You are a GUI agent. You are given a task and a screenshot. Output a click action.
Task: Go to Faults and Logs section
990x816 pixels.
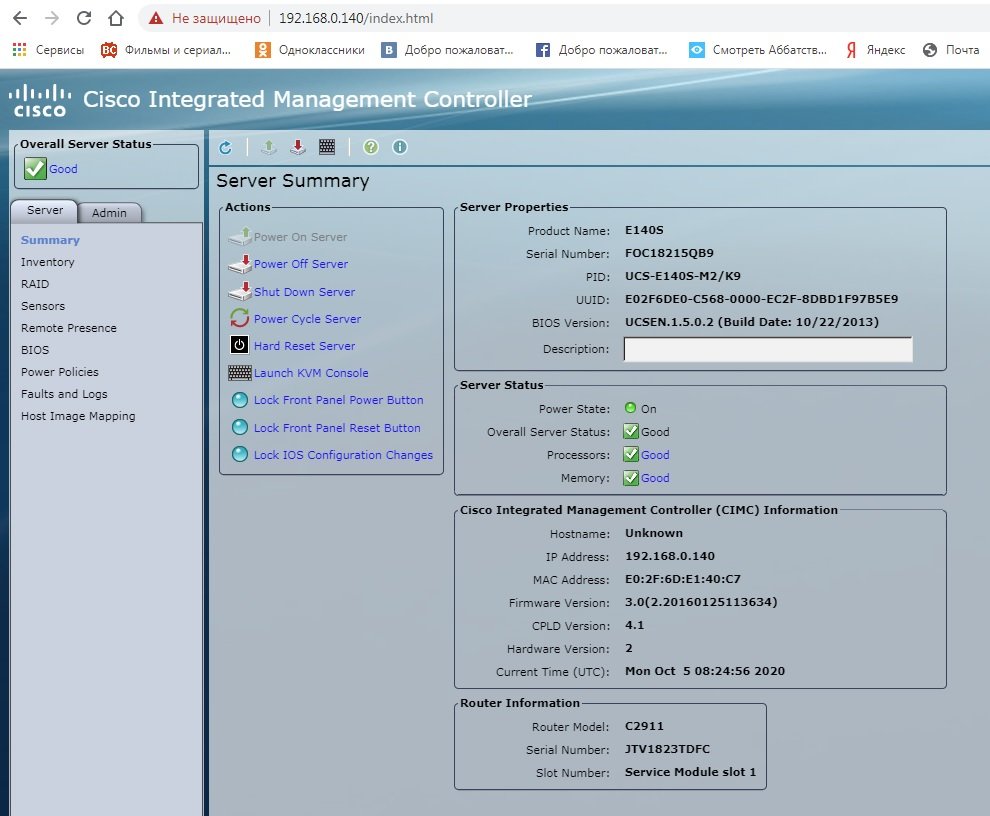[x=64, y=394]
